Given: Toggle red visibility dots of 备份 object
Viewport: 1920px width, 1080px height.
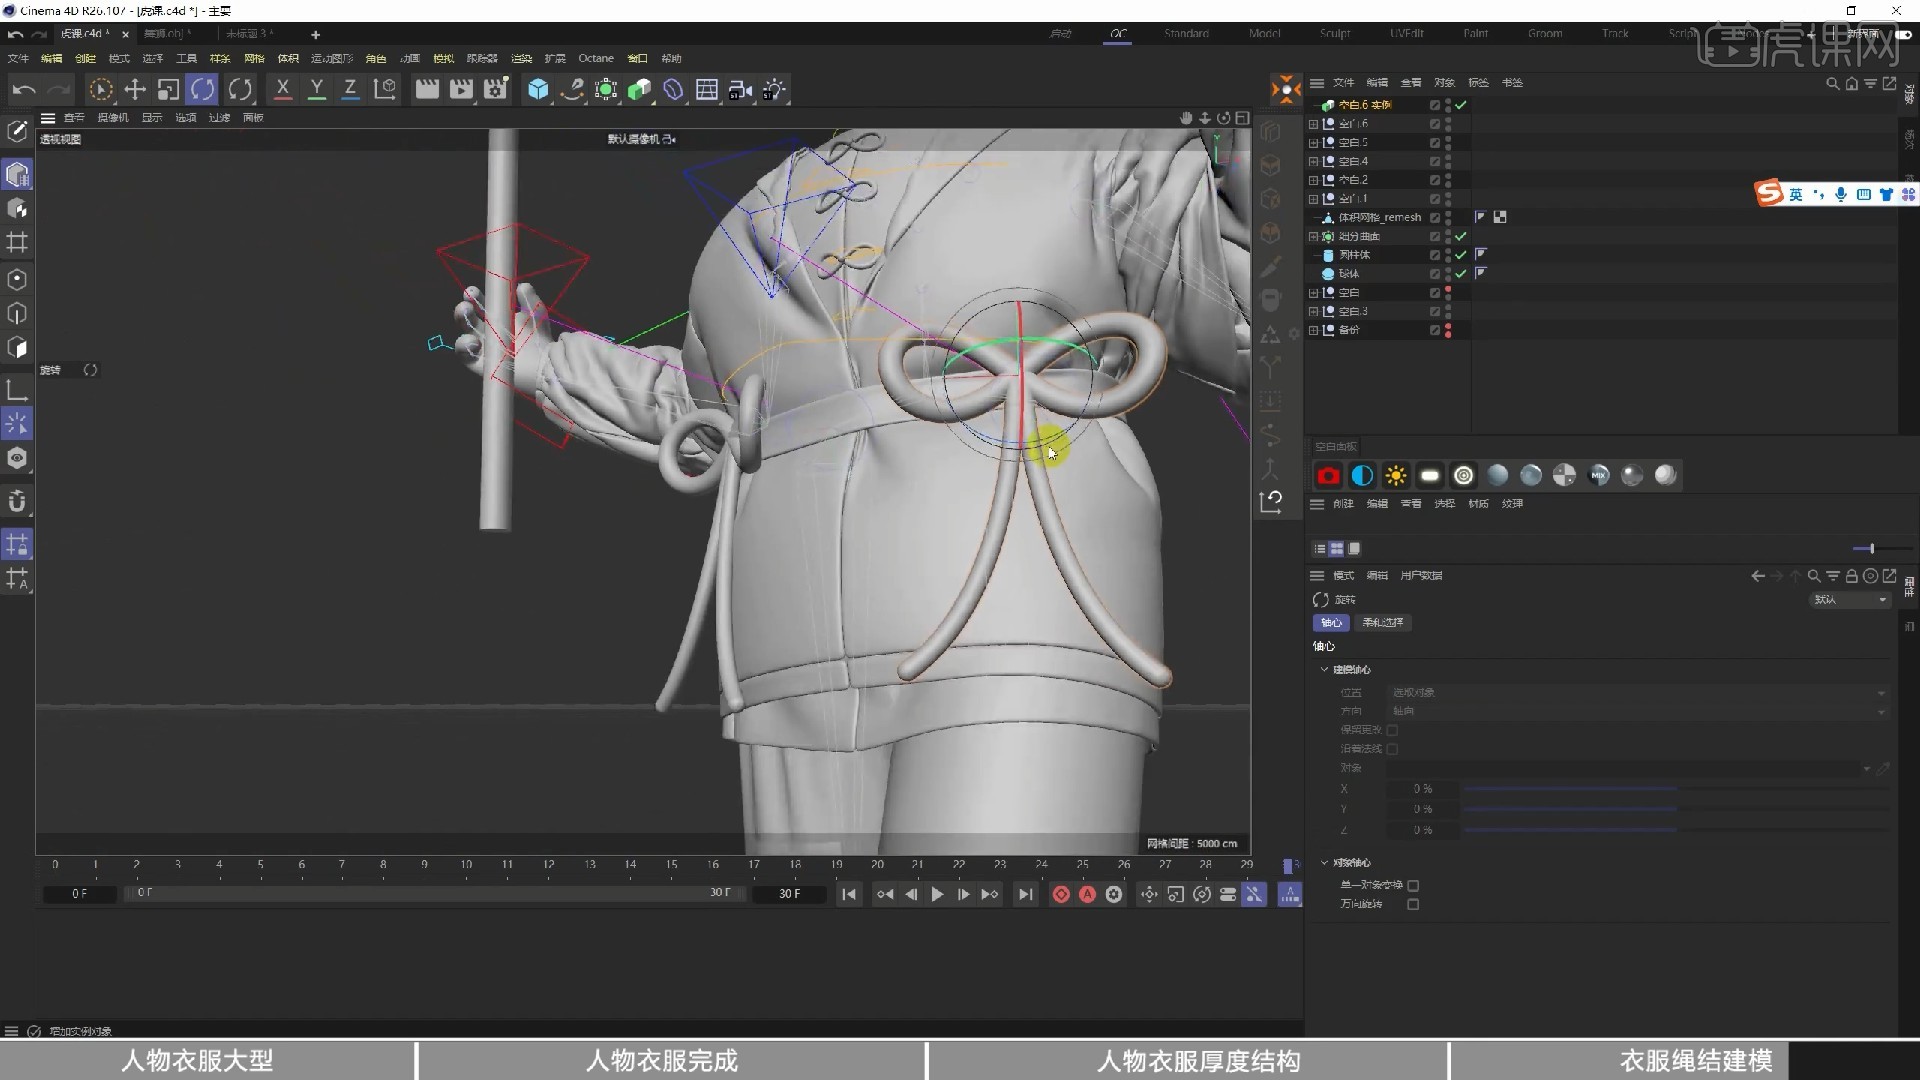Looking at the screenshot, I should (1448, 330).
